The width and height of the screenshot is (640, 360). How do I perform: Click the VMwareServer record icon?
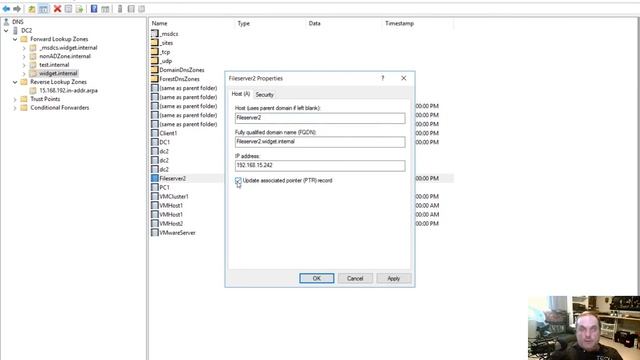pyautogui.click(x=155, y=233)
